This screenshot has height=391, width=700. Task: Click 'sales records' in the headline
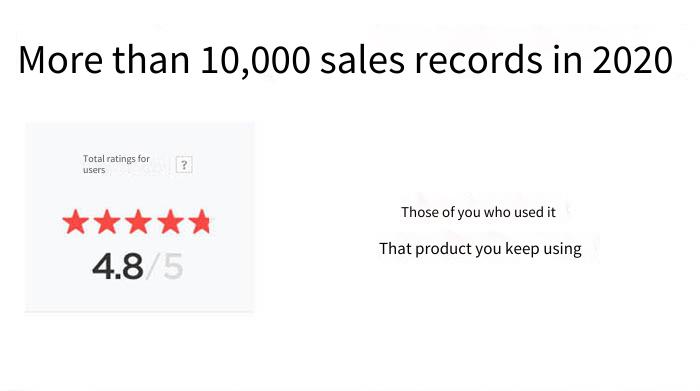tap(431, 60)
